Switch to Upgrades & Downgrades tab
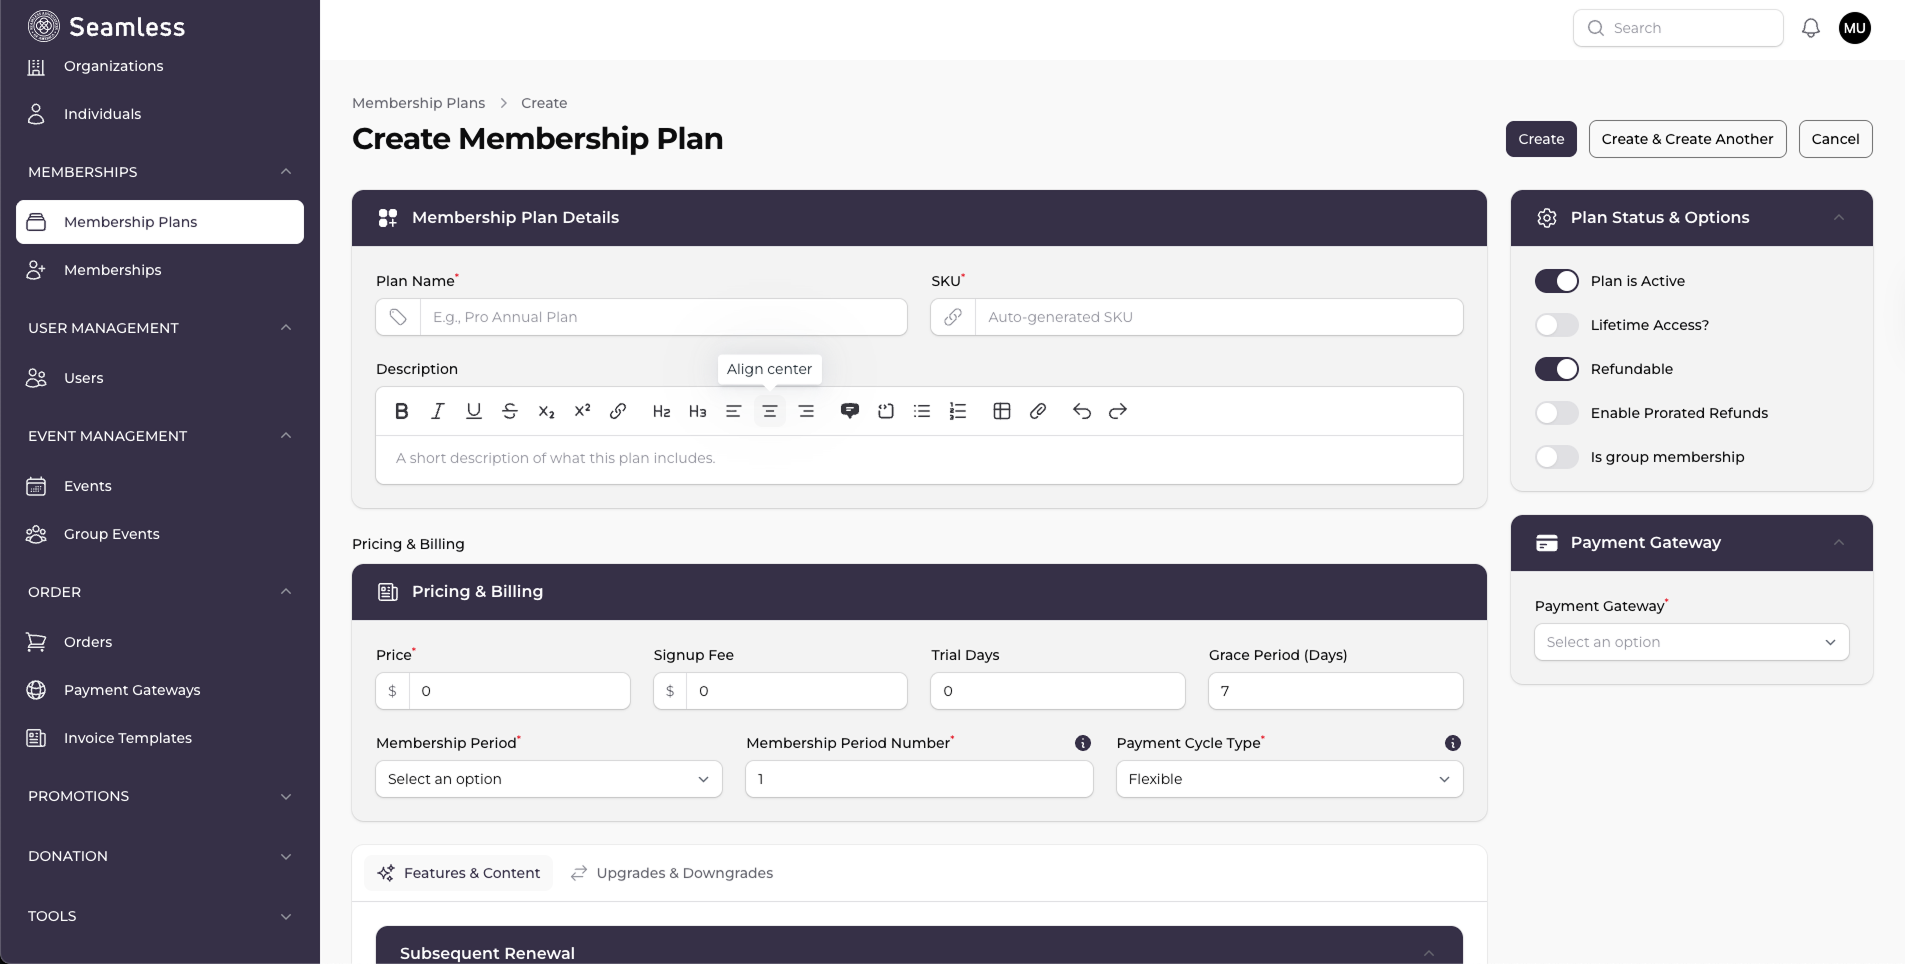Screen dimensions: 1905x964 click(x=672, y=873)
